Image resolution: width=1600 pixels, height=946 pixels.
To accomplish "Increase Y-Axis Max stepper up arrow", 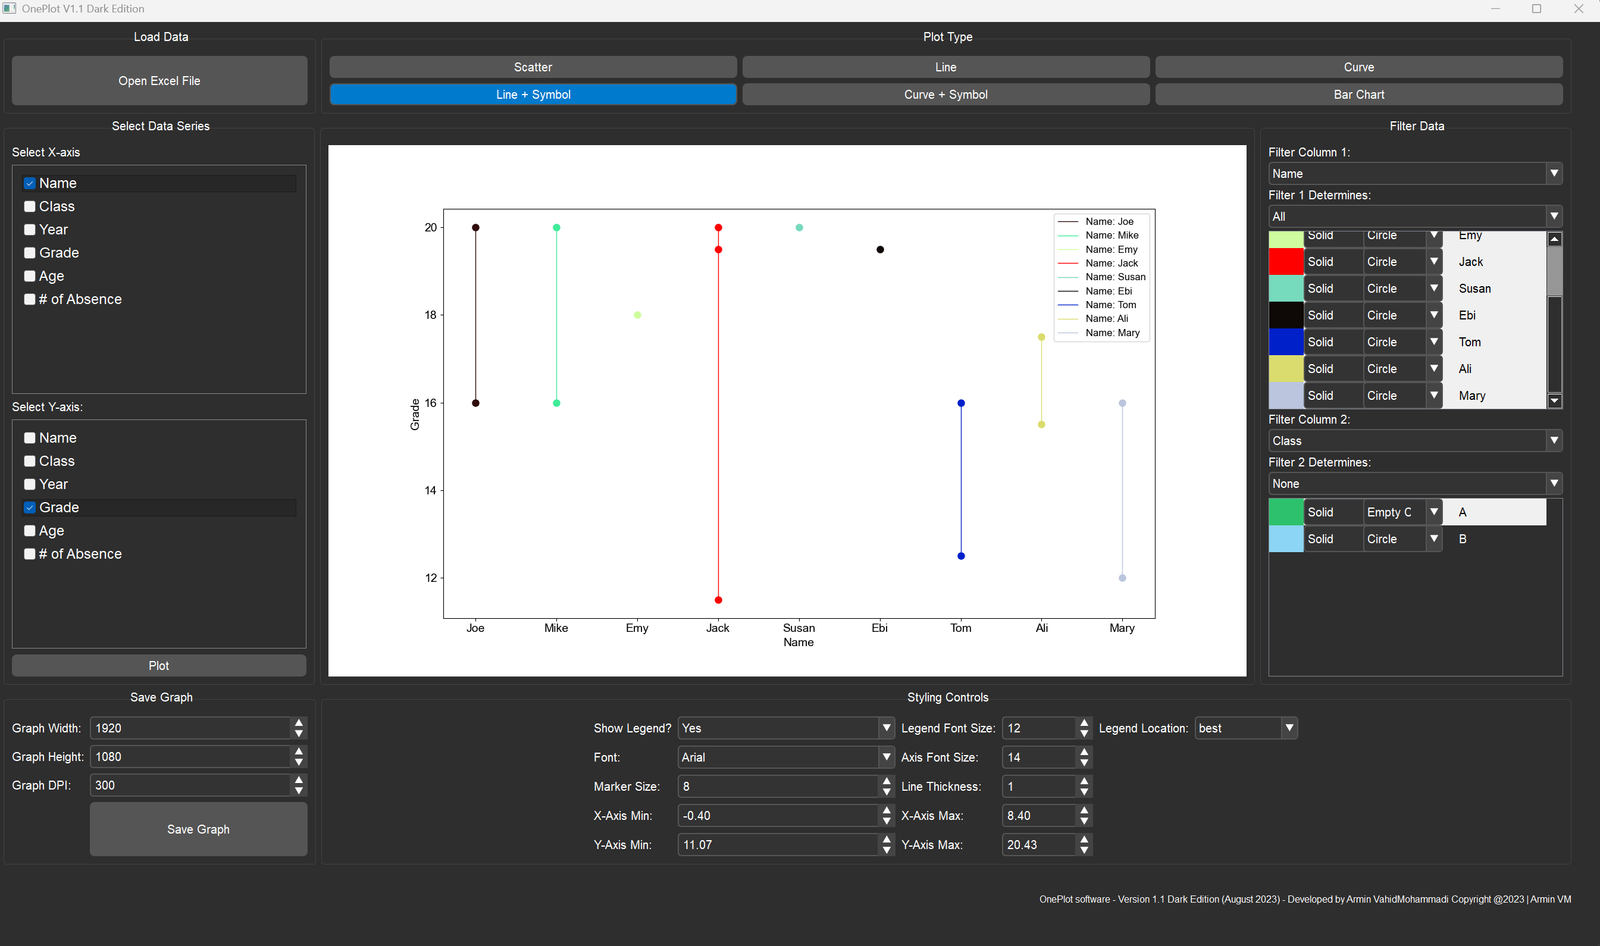I will point(1084,839).
